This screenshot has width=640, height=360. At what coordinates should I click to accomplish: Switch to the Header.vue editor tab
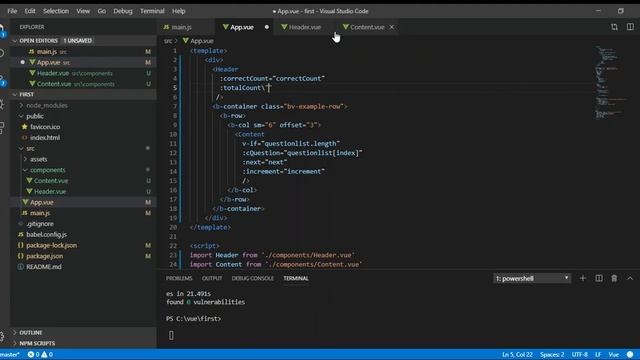coord(304,27)
